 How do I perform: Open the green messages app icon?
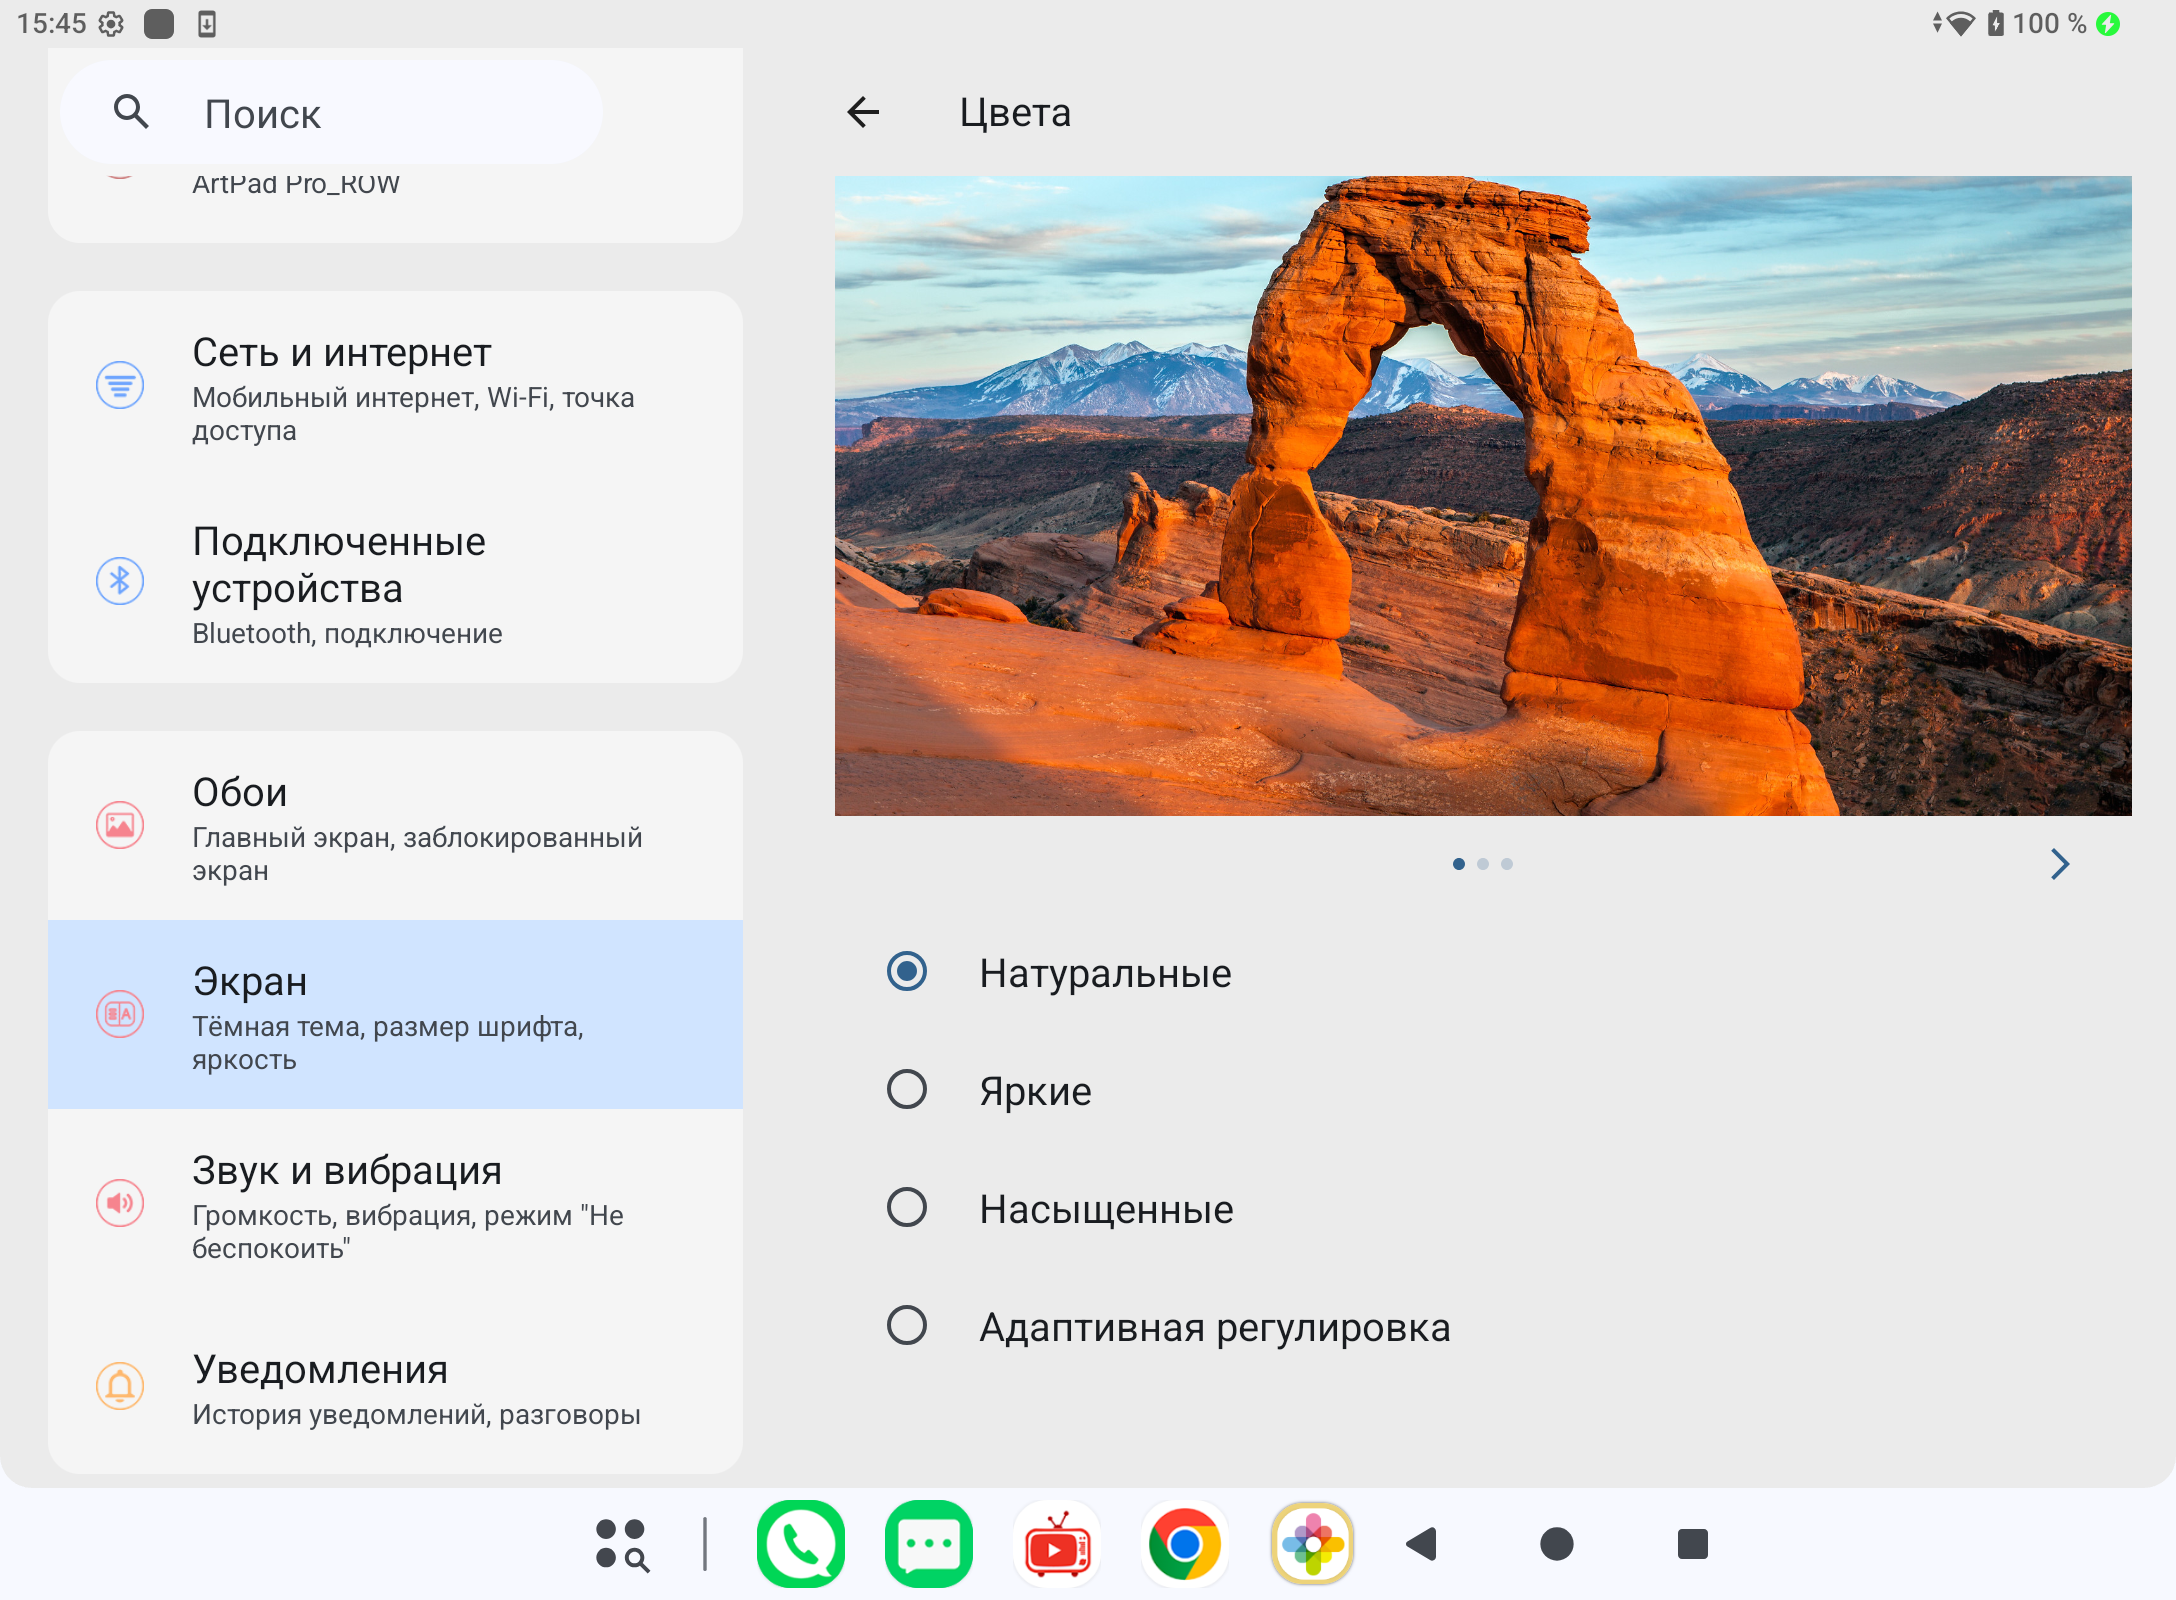tap(928, 1543)
